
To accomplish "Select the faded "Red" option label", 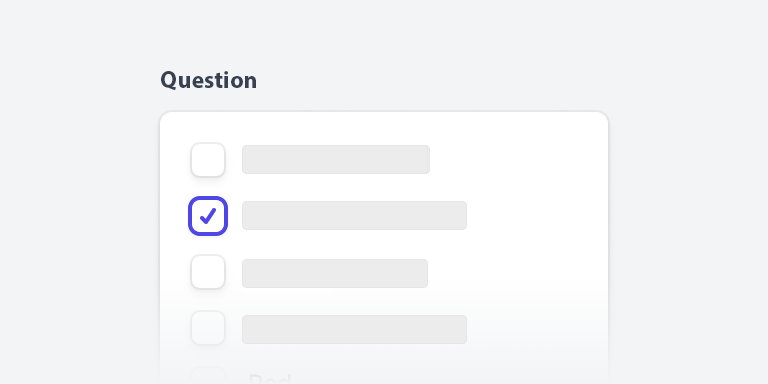I will (x=270, y=379).
